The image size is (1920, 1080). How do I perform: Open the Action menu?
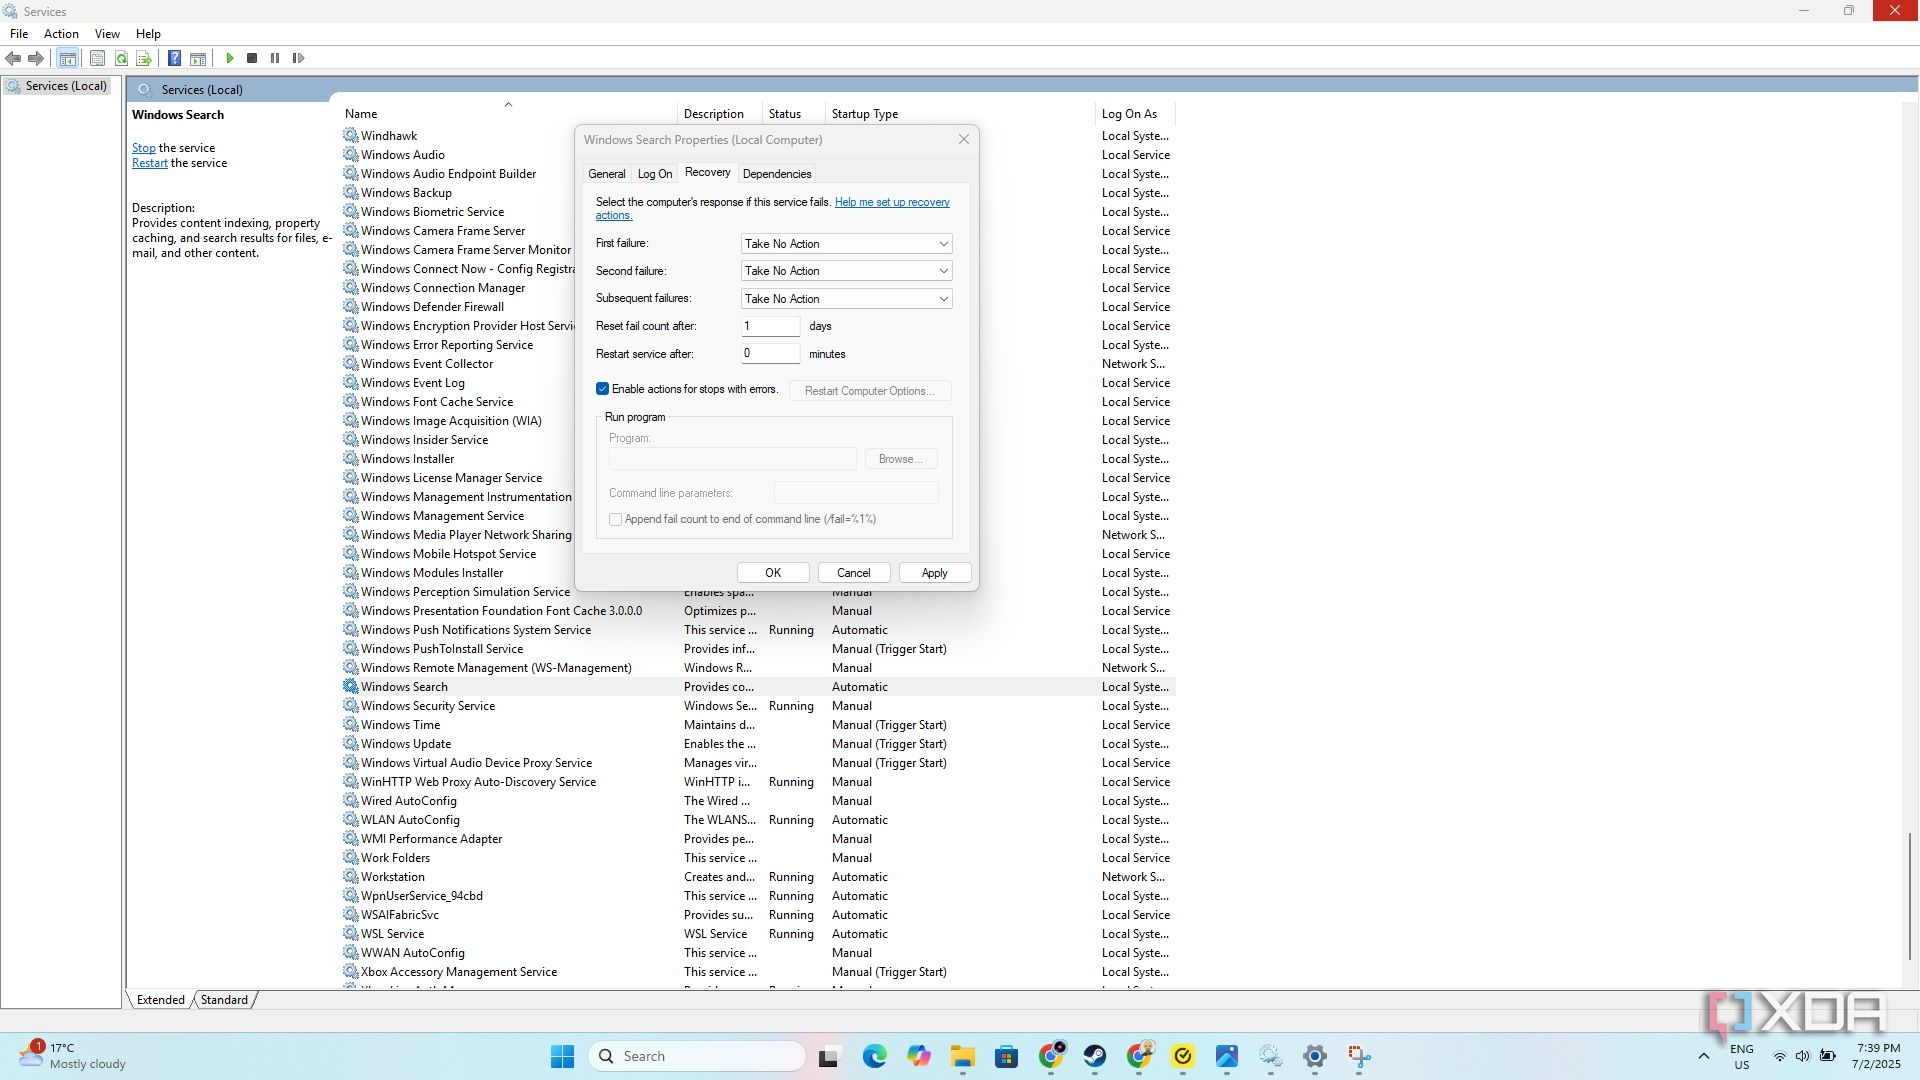(61, 33)
